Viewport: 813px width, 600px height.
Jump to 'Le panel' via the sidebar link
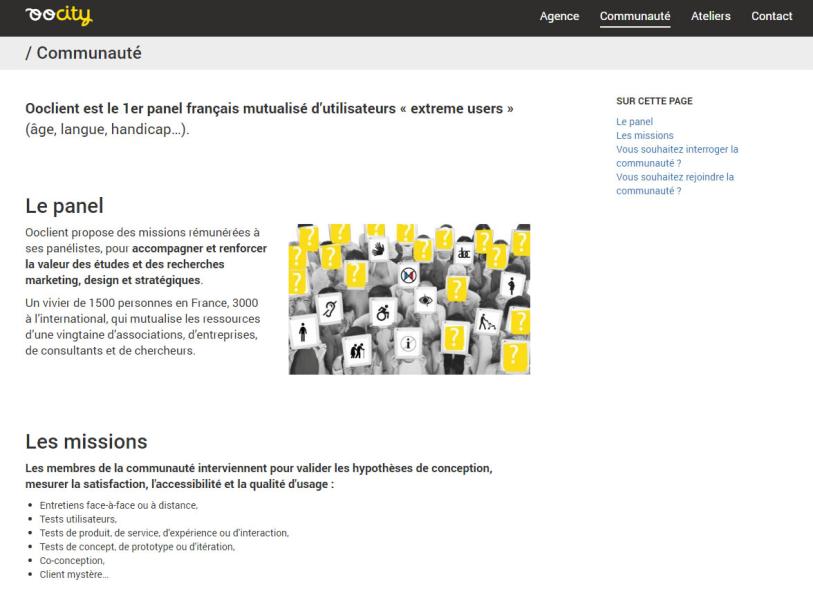pyautogui.click(x=634, y=121)
